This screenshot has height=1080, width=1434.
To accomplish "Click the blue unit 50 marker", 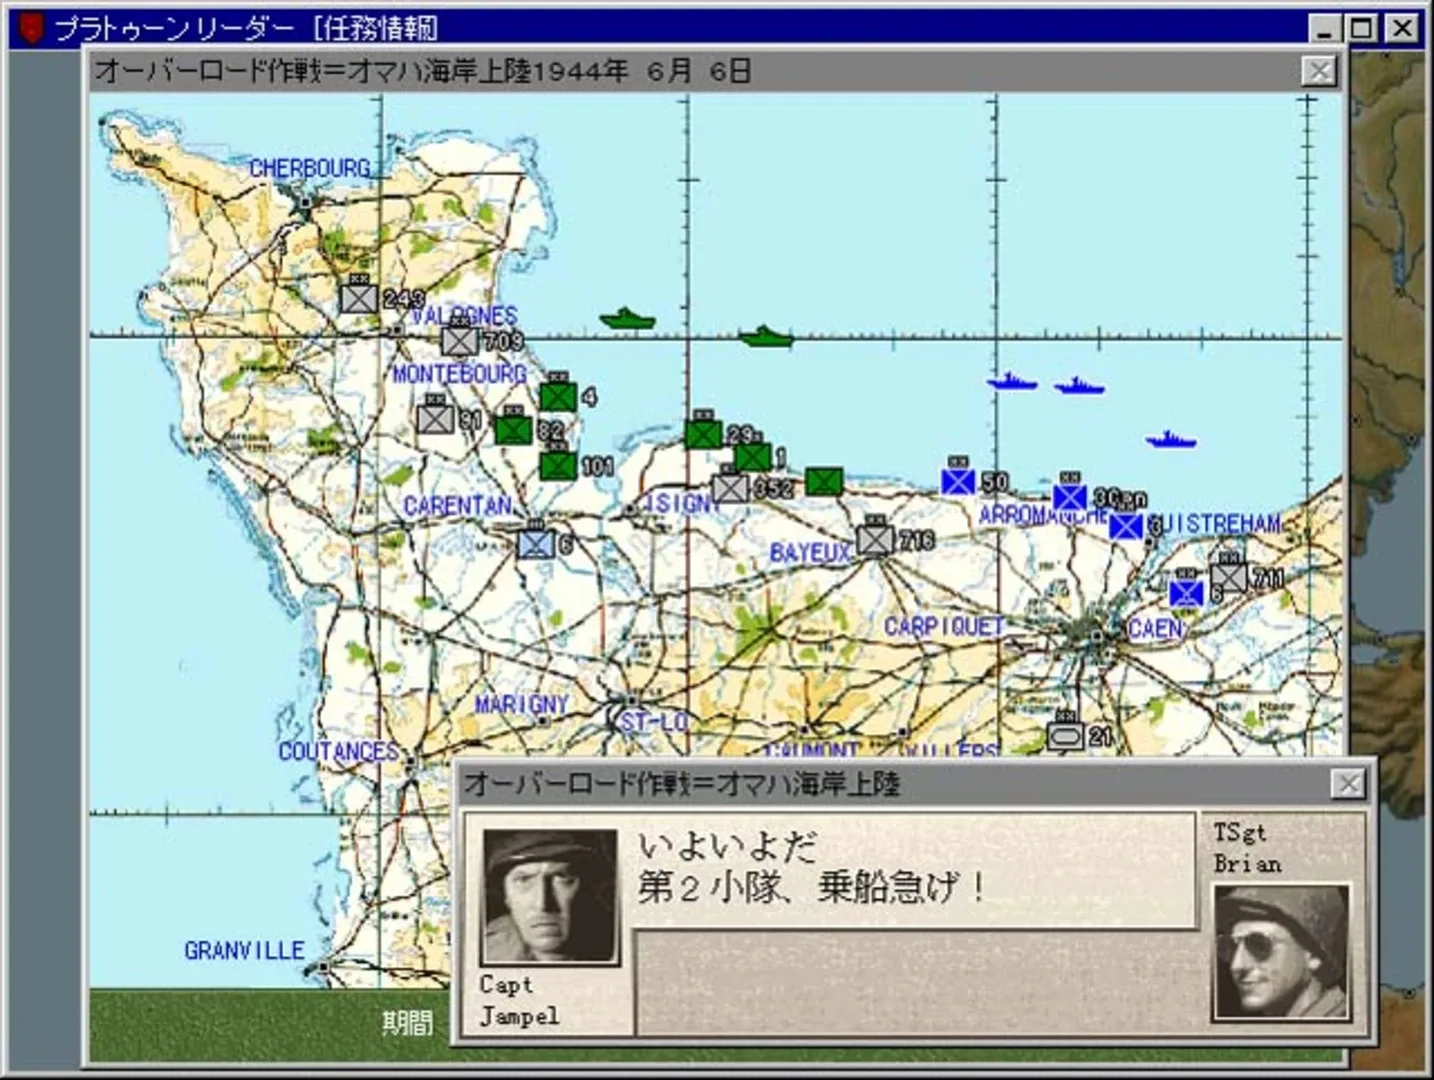I will (958, 481).
